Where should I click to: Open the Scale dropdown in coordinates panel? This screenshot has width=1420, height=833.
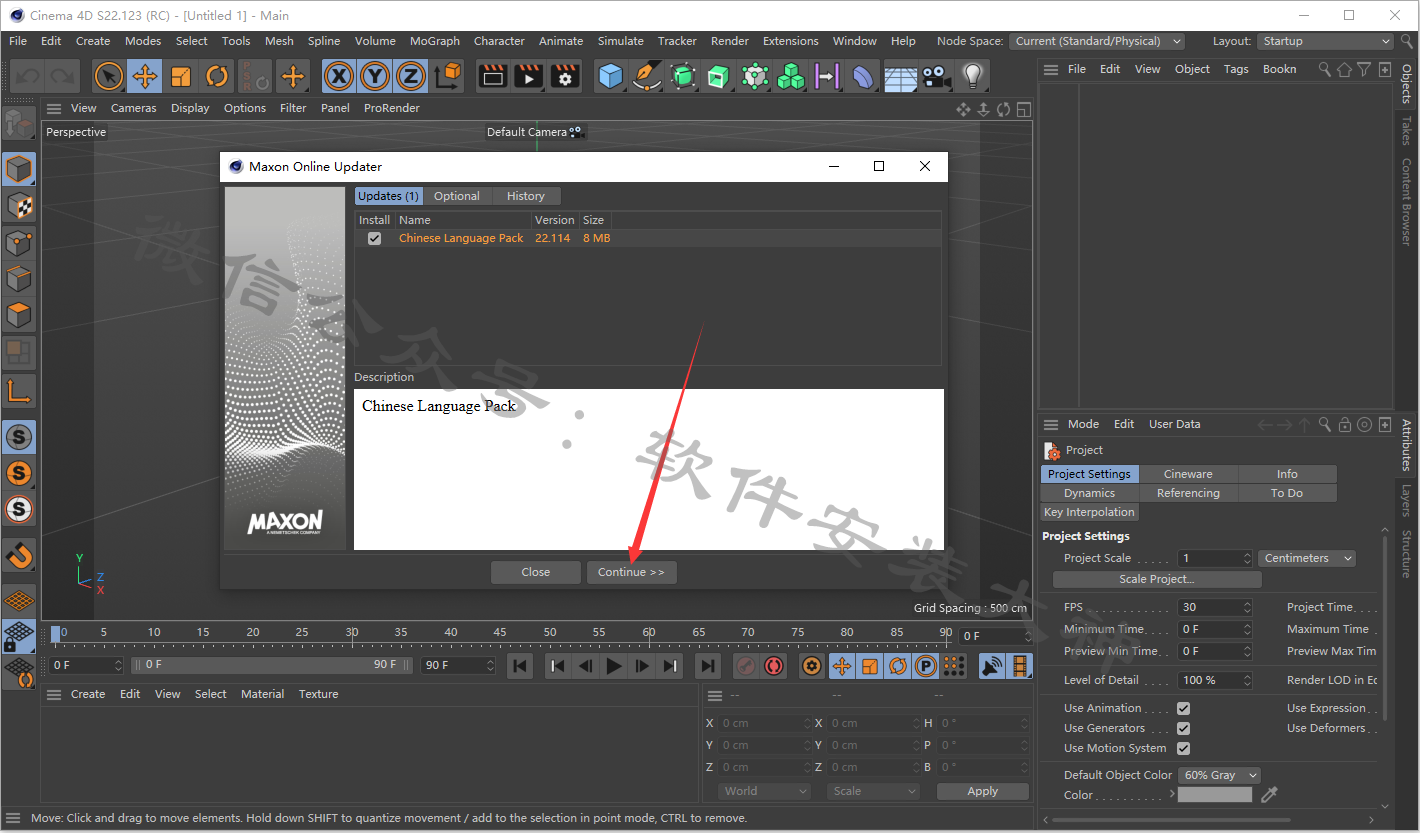873,791
